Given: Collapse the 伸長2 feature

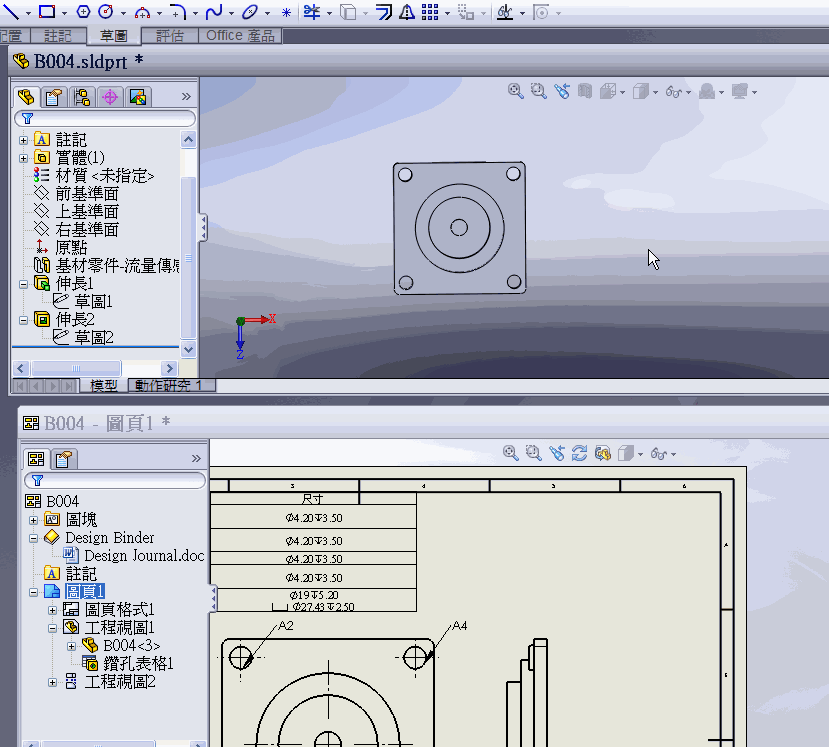Looking at the screenshot, I should click(x=23, y=320).
